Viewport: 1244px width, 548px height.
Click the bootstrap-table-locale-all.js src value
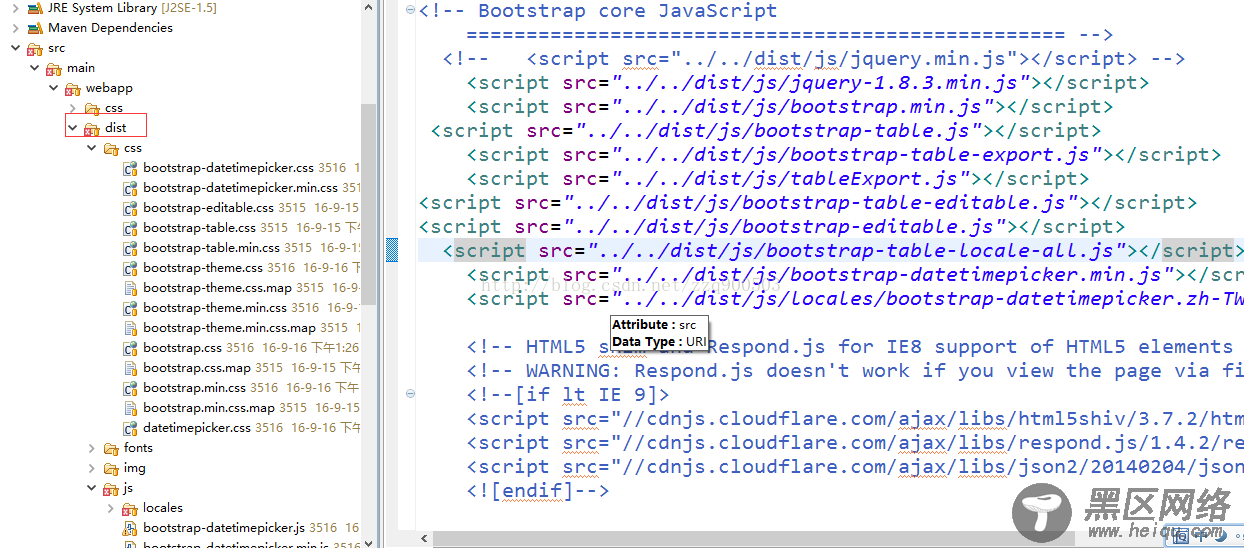point(857,251)
